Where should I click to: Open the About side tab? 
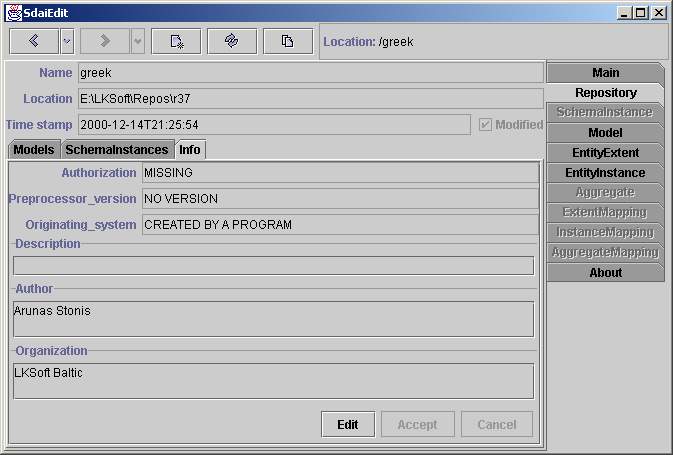[x=605, y=273]
